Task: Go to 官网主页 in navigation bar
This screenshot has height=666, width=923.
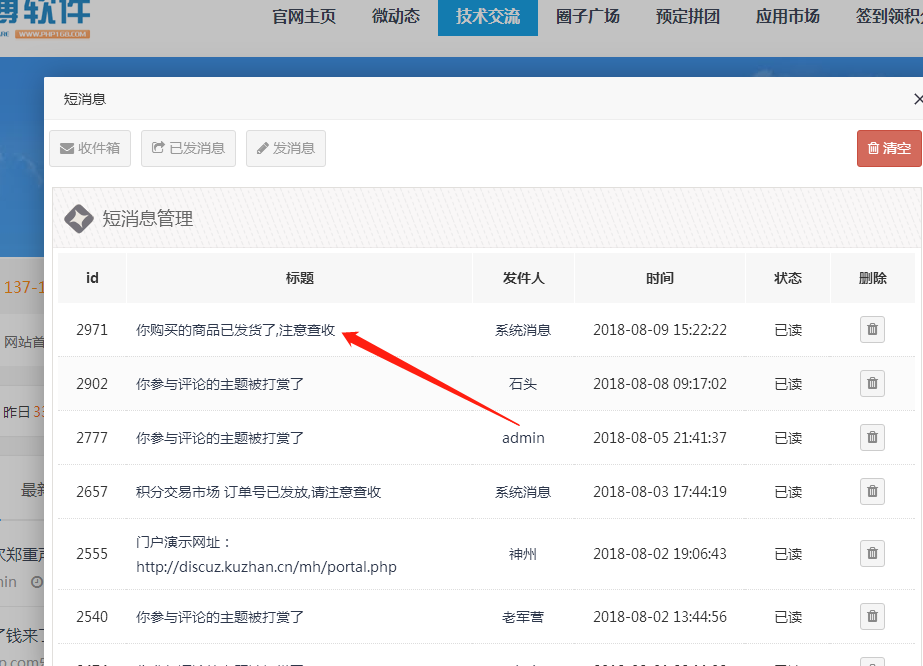Action: tap(304, 16)
